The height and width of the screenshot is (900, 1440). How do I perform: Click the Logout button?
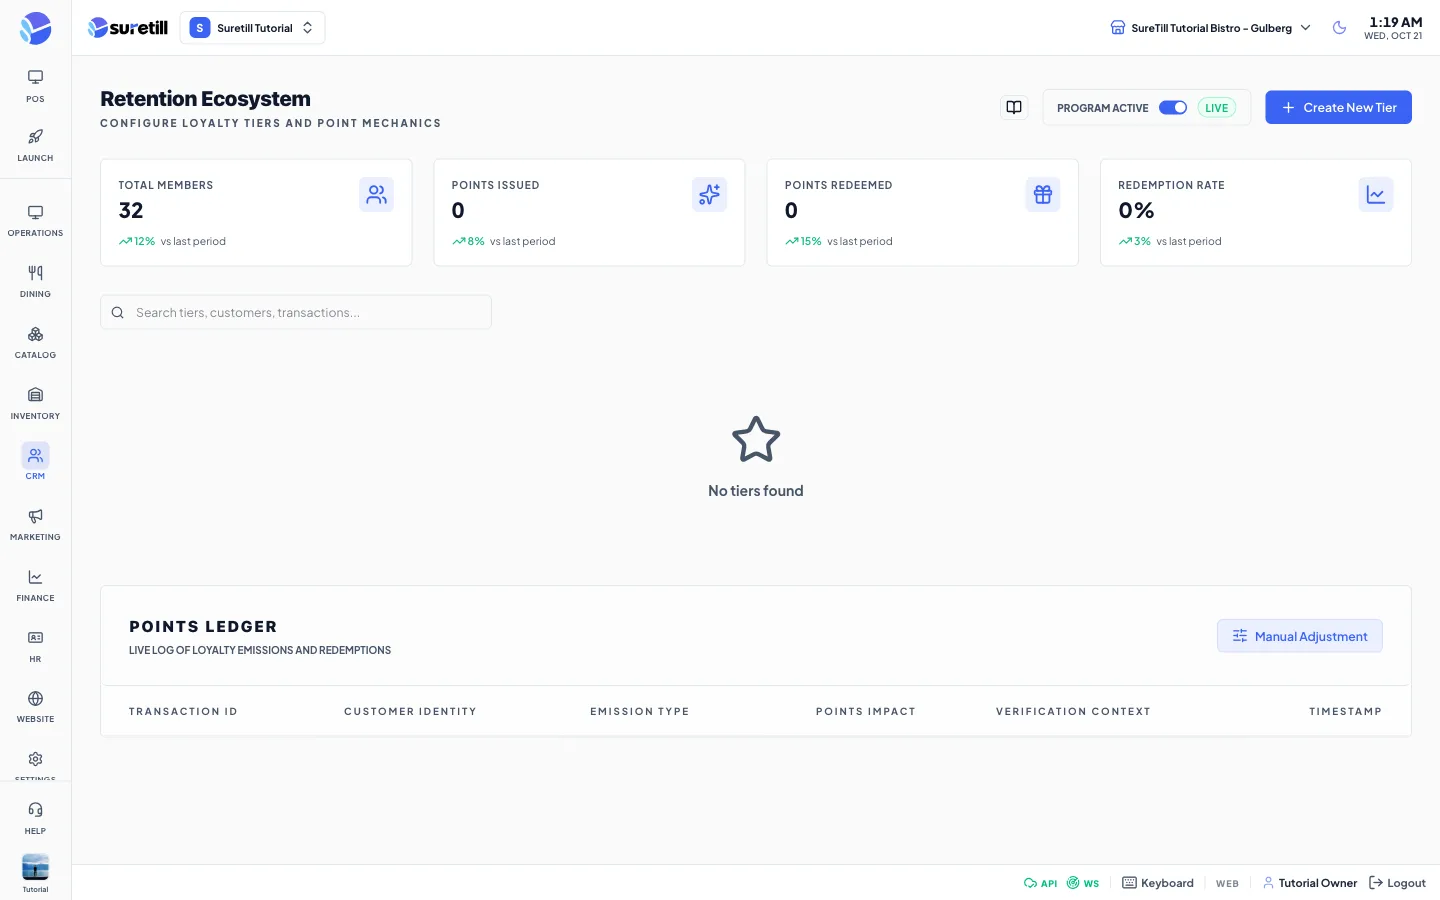1397,883
